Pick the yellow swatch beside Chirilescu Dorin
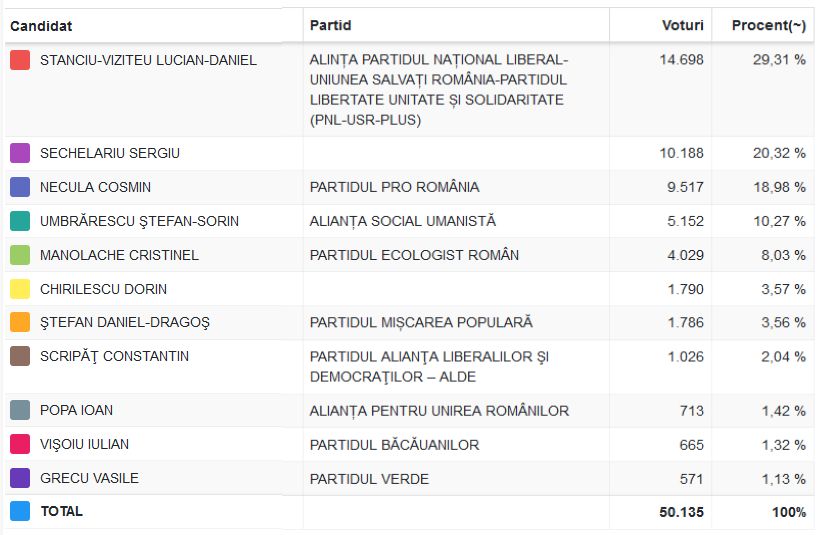This screenshot has height=535, width=820. point(20,289)
